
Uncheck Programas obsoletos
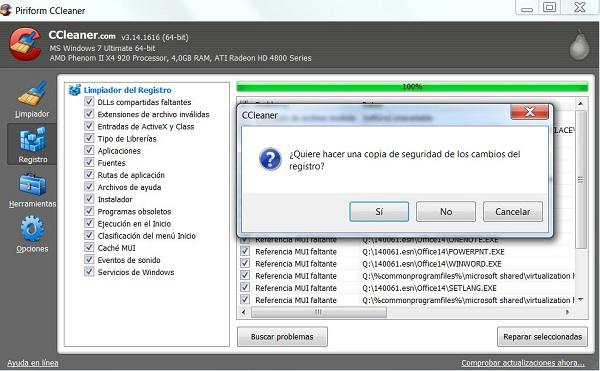[x=89, y=211]
